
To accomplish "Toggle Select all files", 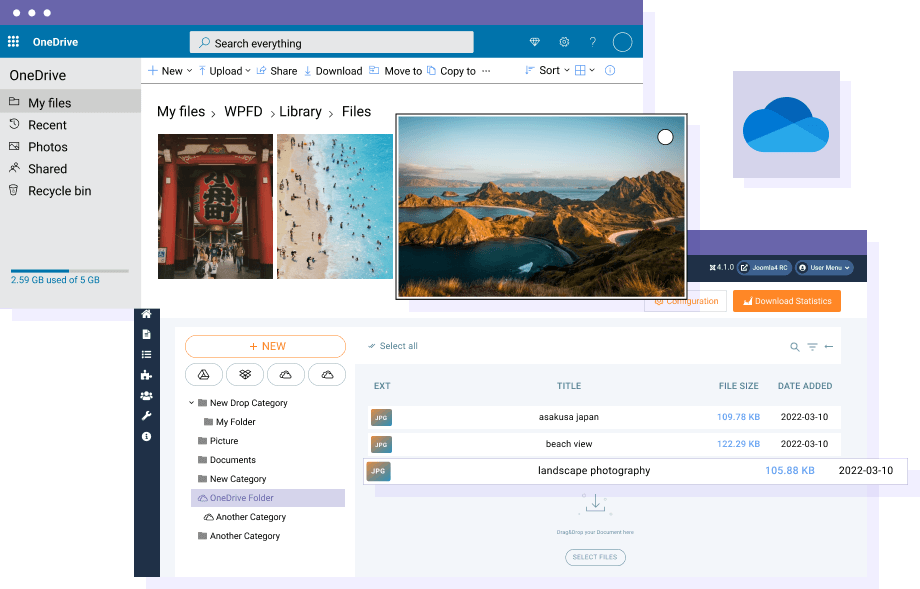I will pos(393,346).
